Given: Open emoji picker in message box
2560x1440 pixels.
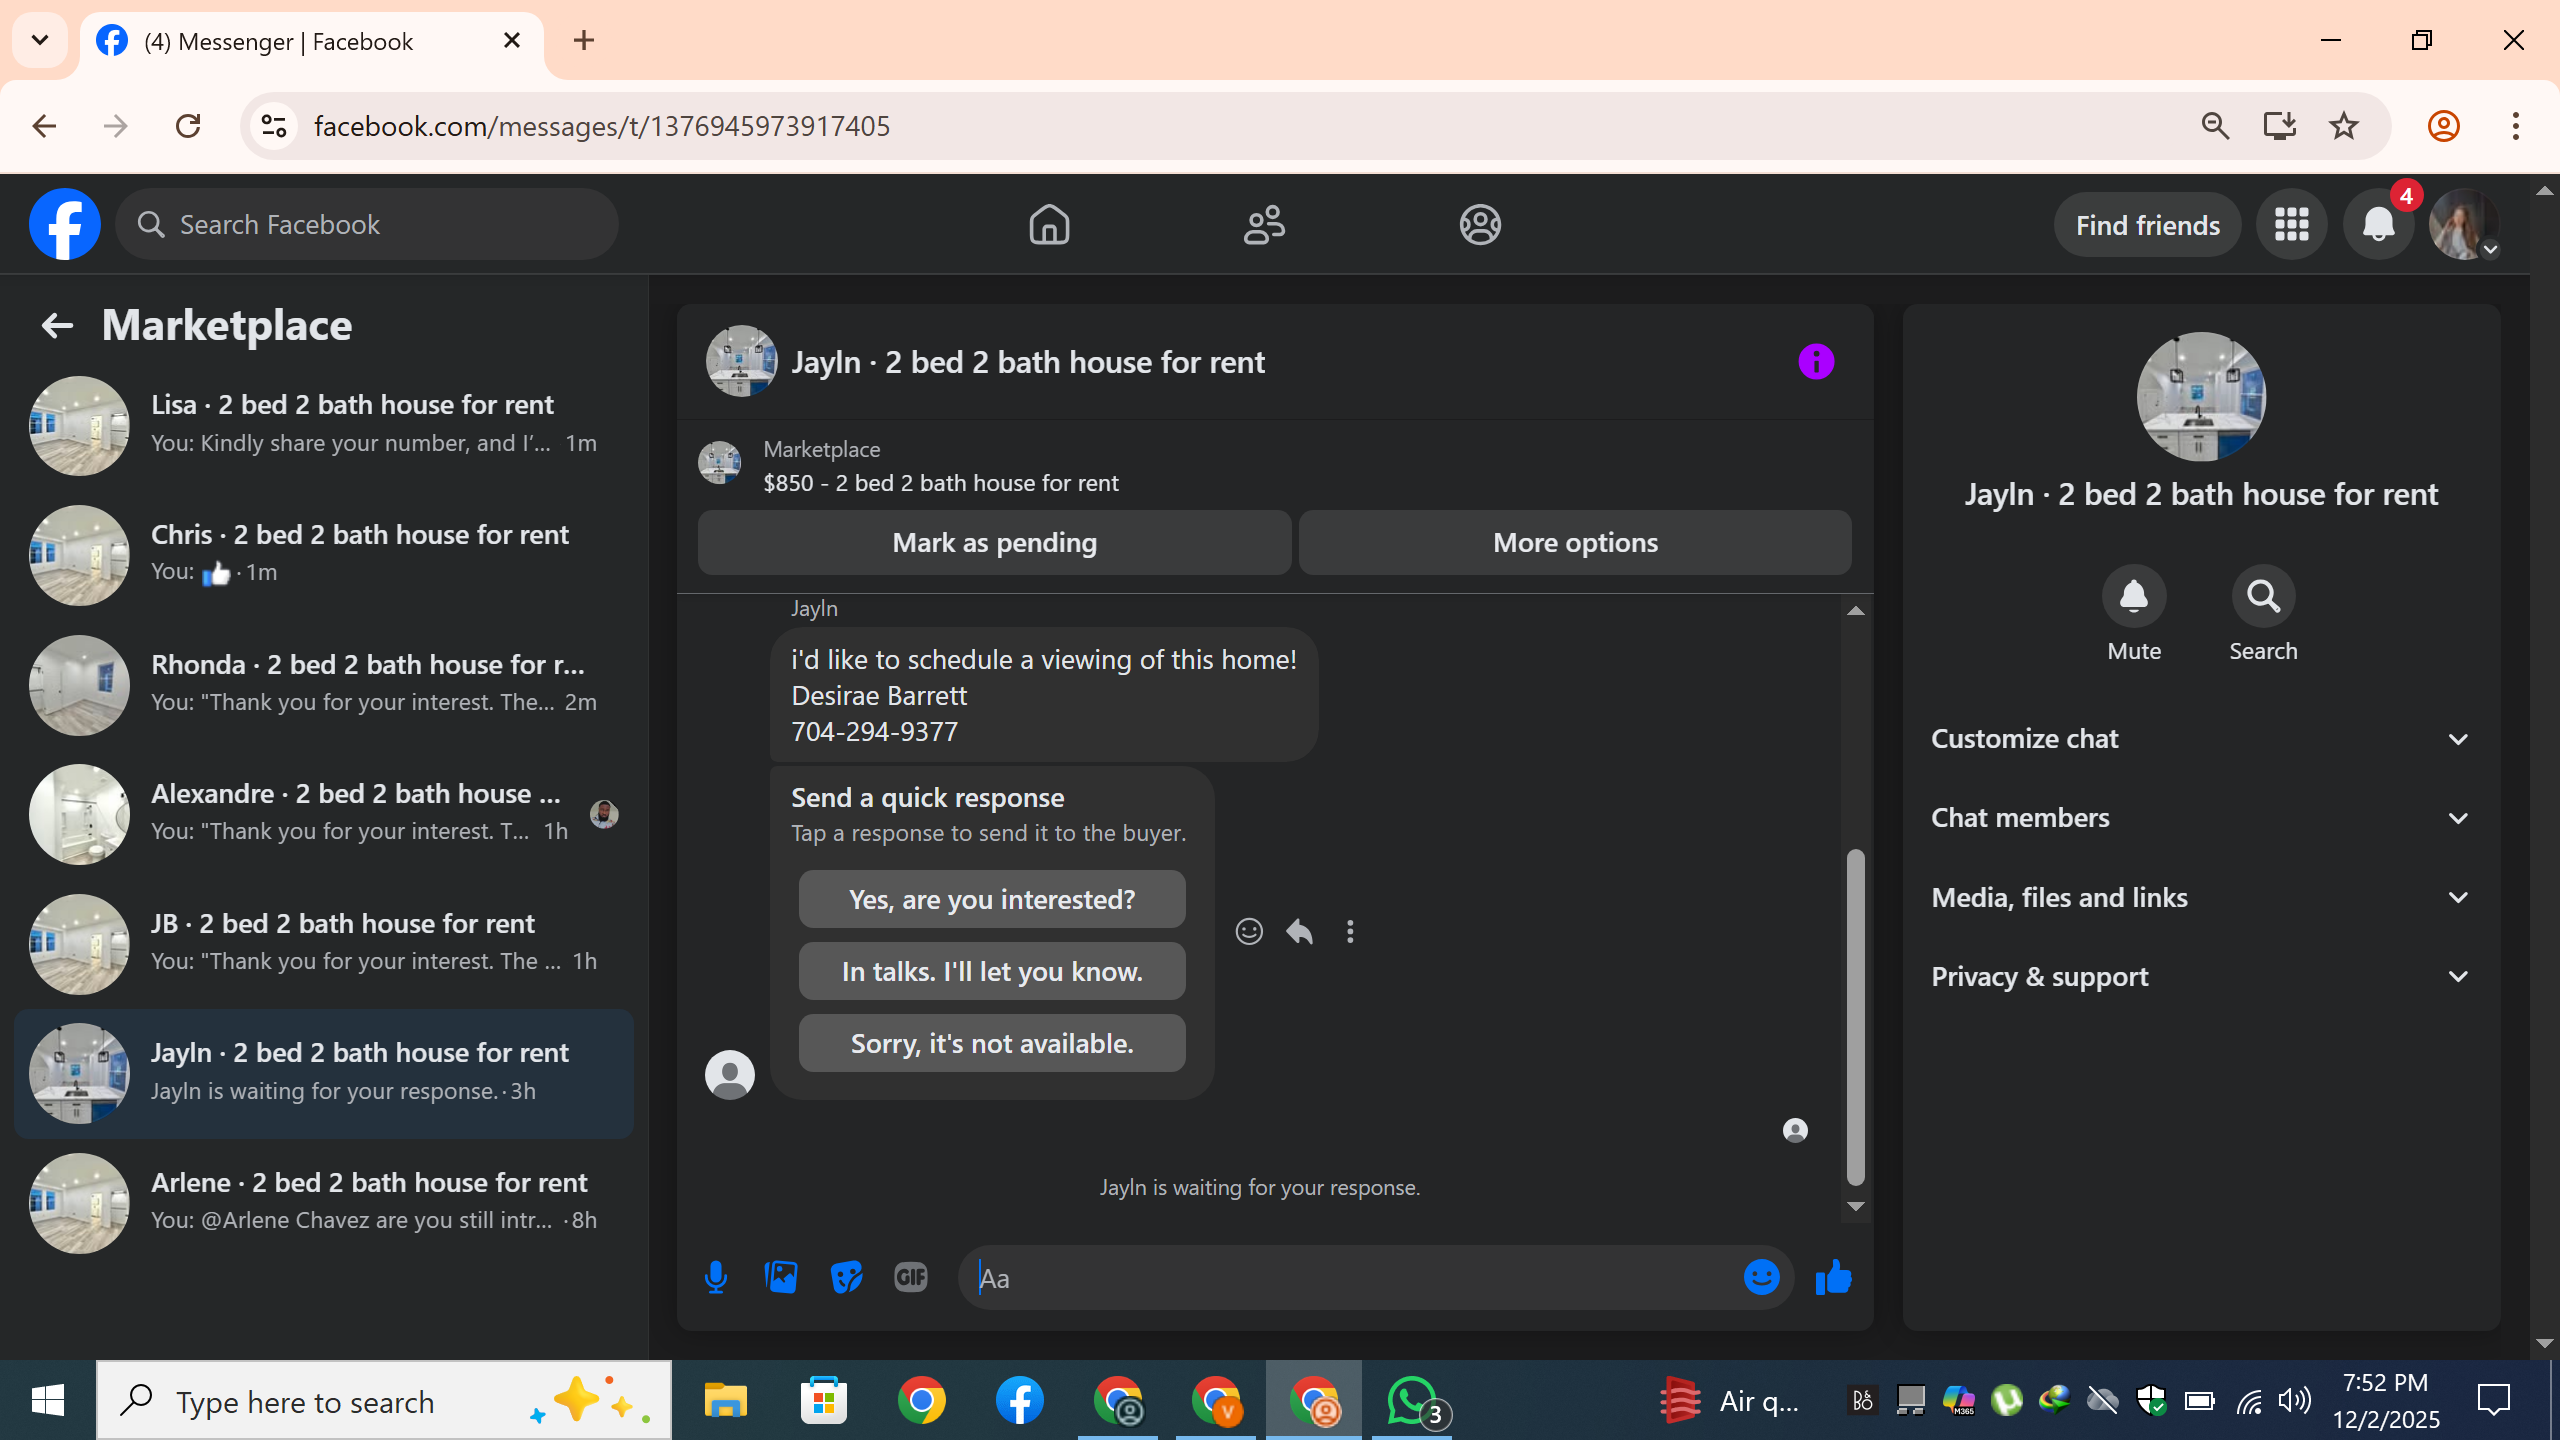Looking at the screenshot, I should pyautogui.click(x=1761, y=1277).
